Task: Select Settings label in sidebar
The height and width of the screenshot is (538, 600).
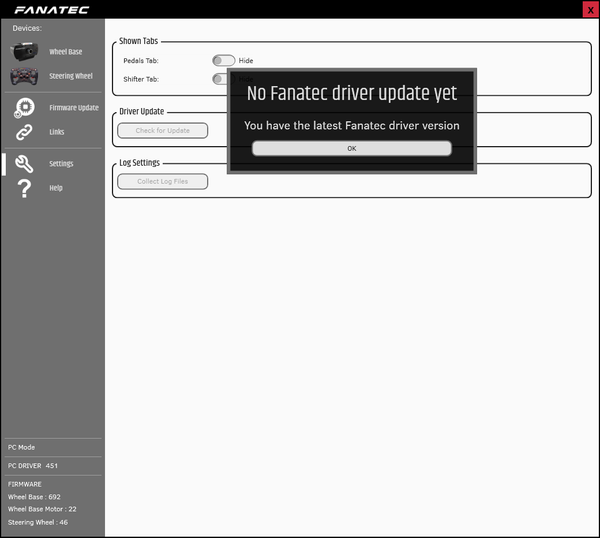Action: point(61,164)
